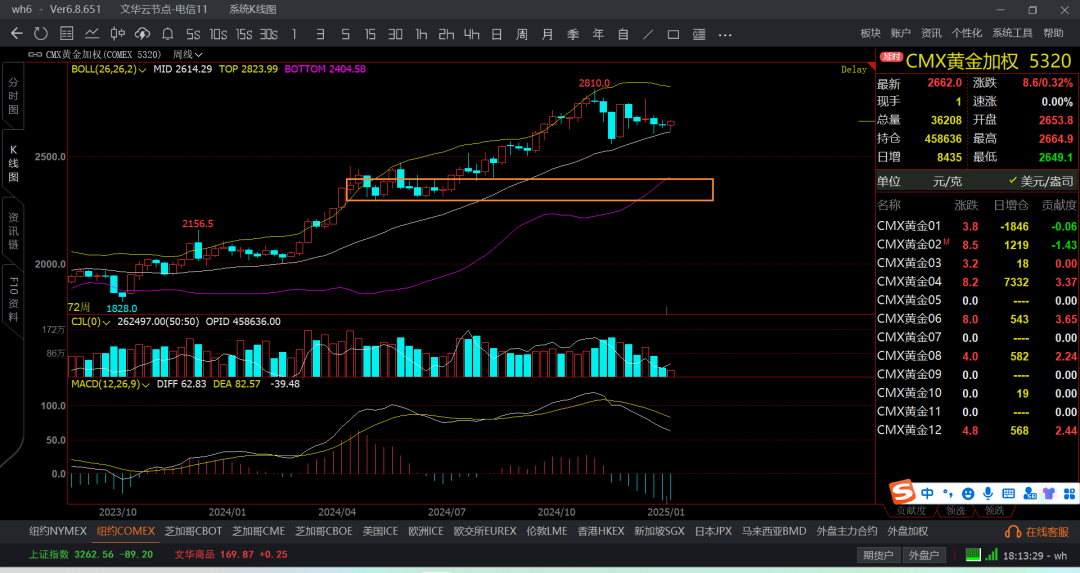This screenshot has width=1080, height=573.
Task: Activate voice input microphone icon
Action: click(x=988, y=493)
